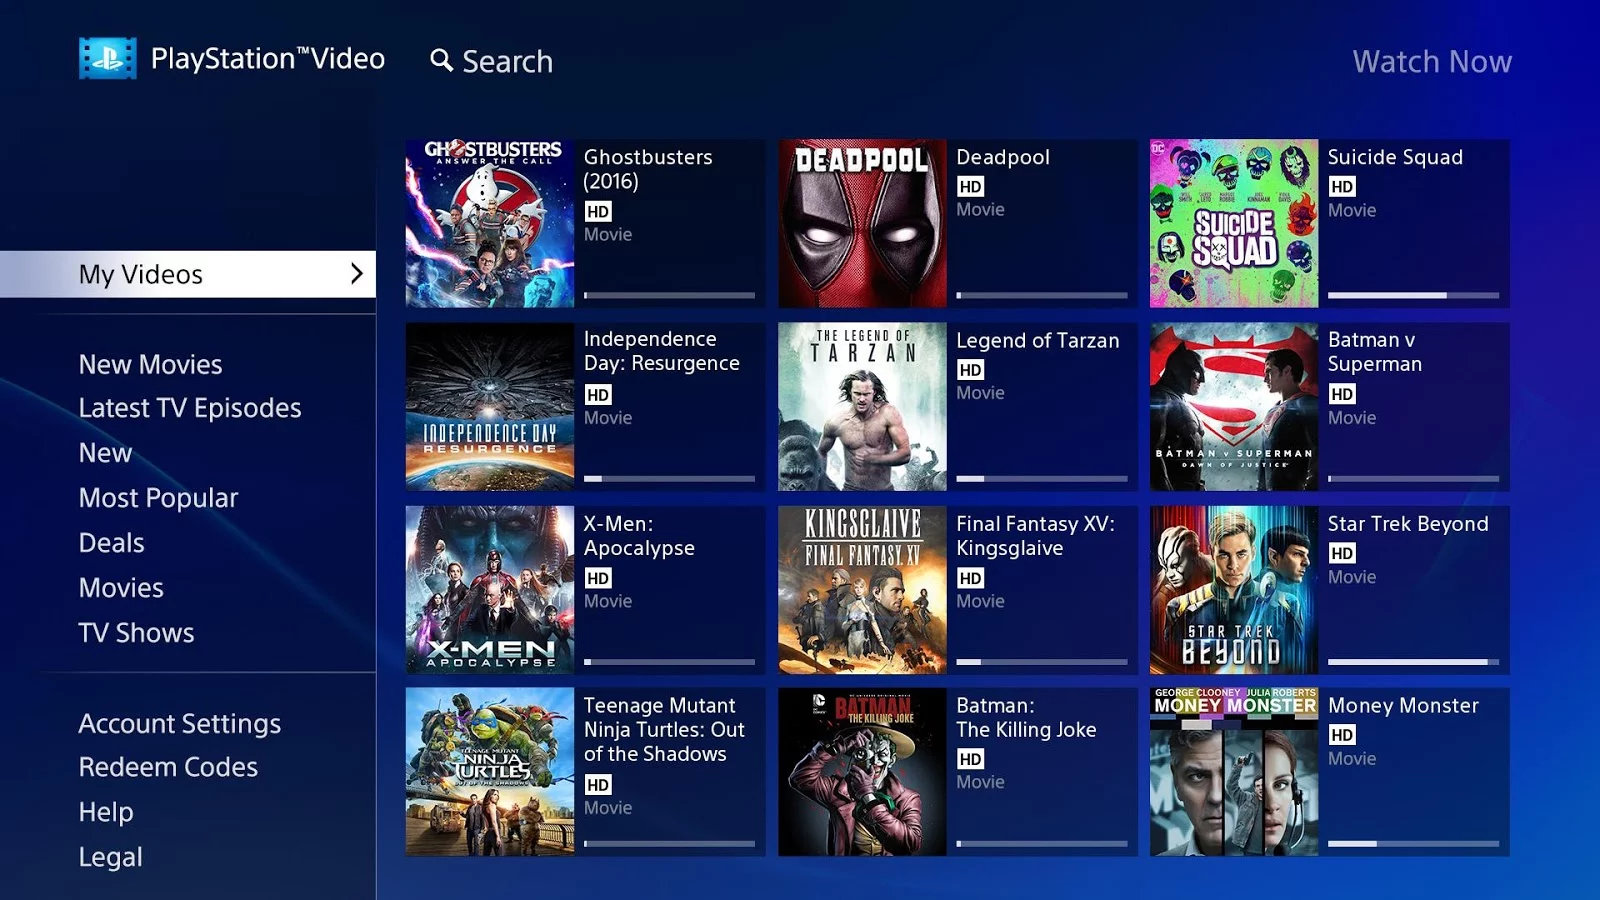Open the Deals section
Image resolution: width=1600 pixels, height=900 pixels.
[111, 543]
